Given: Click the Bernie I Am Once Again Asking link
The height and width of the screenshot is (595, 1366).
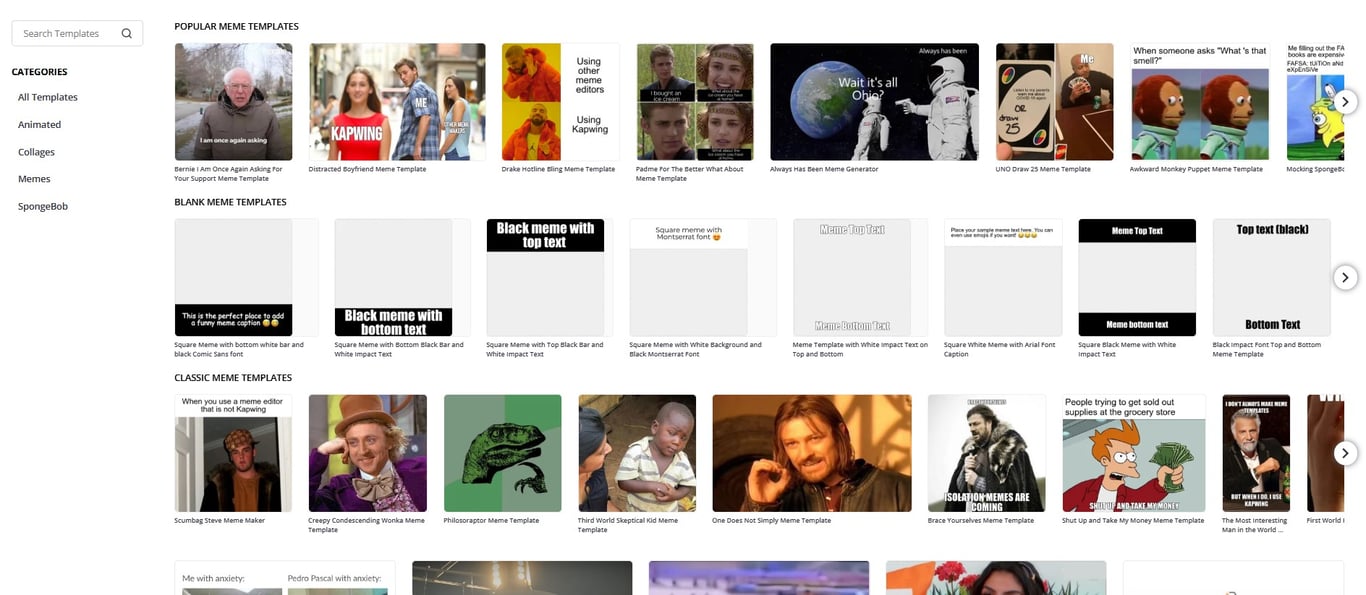Looking at the screenshot, I should [229, 173].
